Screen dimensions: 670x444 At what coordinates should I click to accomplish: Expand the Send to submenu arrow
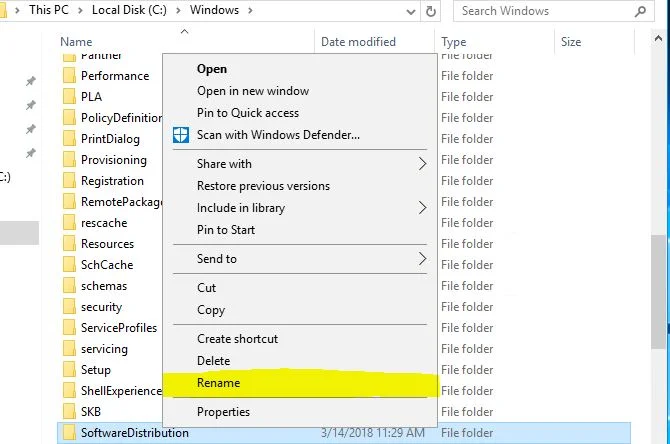[x=422, y=259]
